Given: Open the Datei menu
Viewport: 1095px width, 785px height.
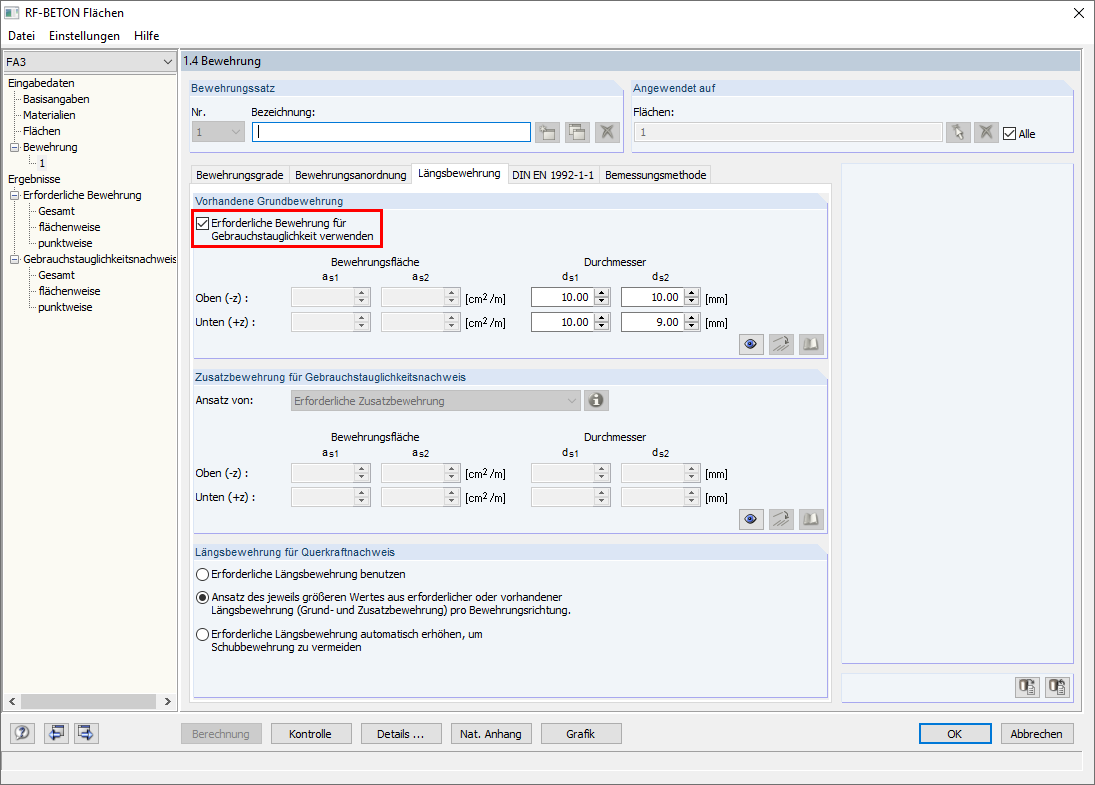Looking at the screenshot, I should pos(22,36).
